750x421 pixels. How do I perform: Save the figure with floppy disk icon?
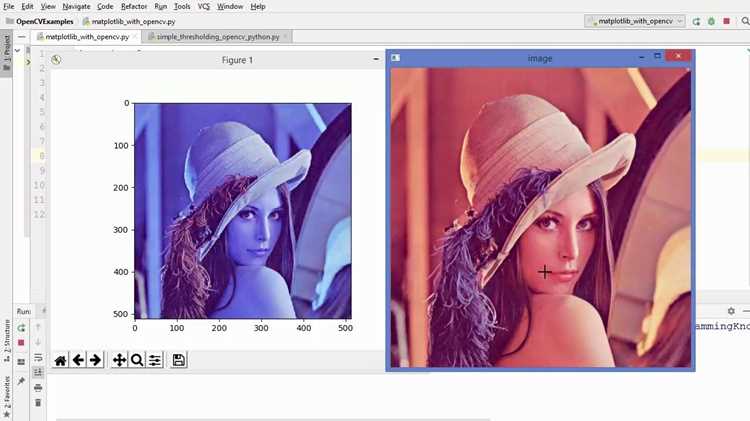coord(178,360)
